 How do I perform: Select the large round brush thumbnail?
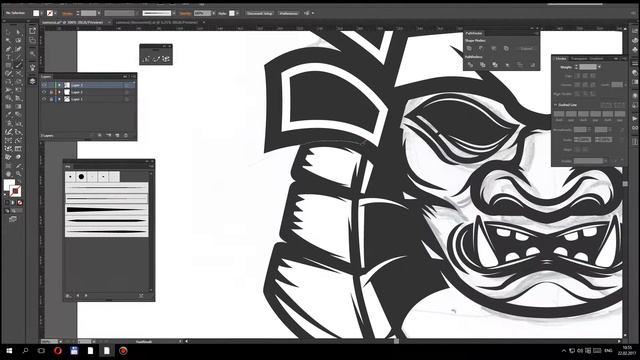tap(81, 176)
